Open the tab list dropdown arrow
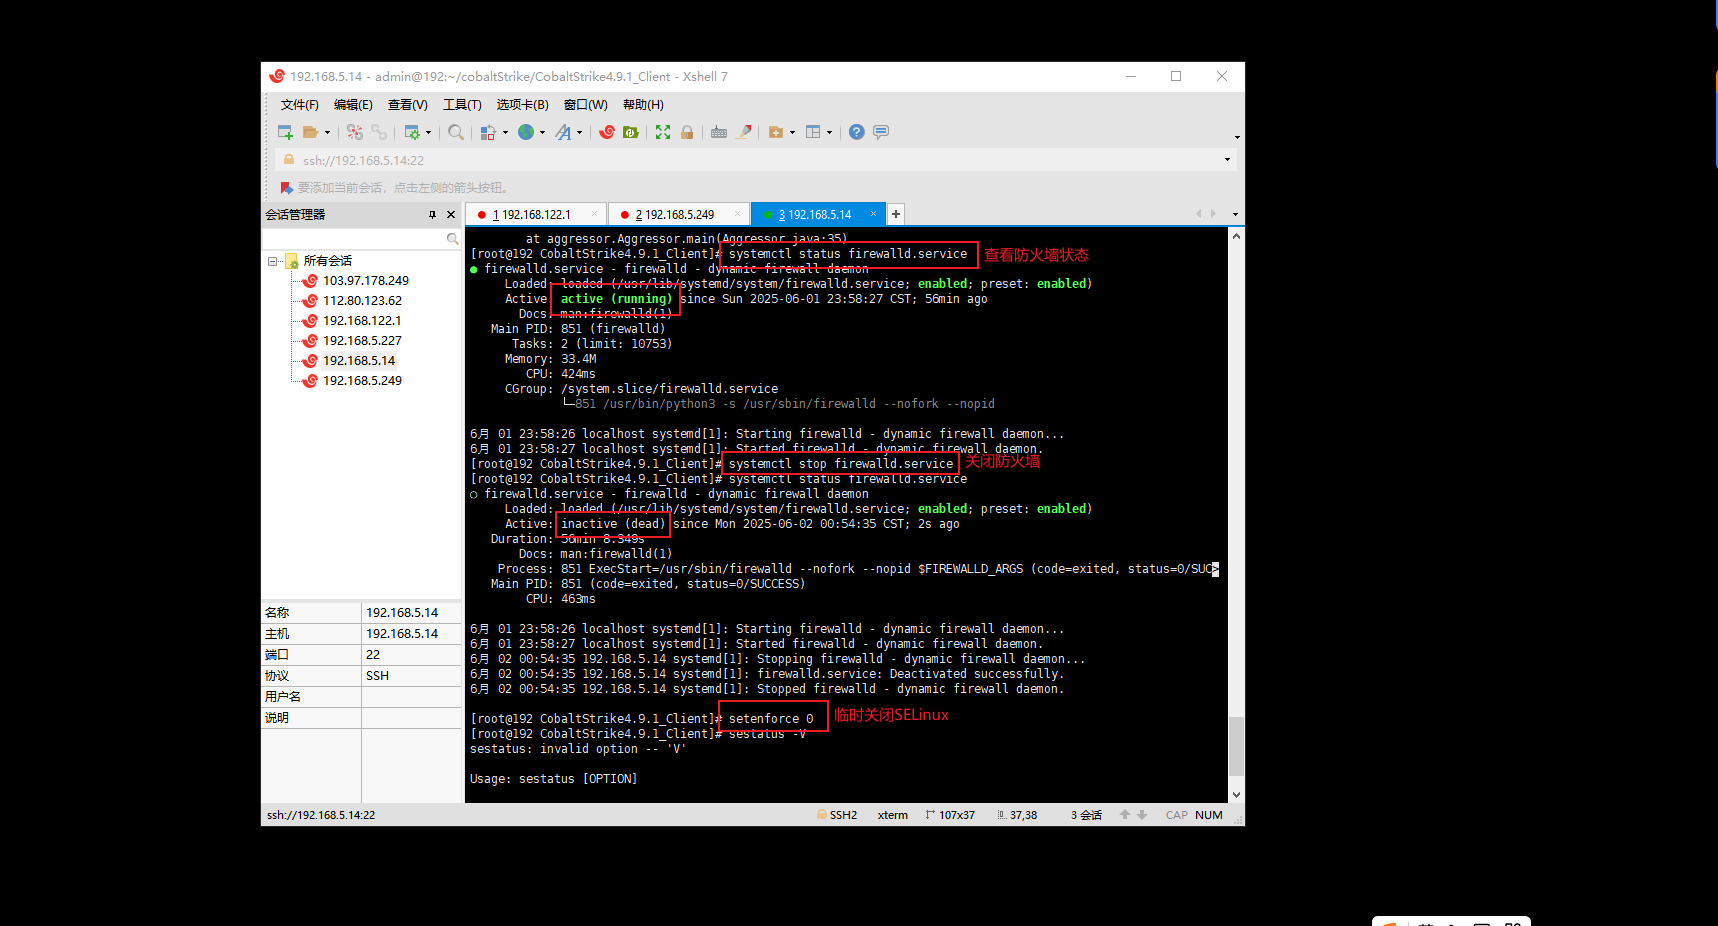This screenshot has width=1718, height=926. (1235, 214)
